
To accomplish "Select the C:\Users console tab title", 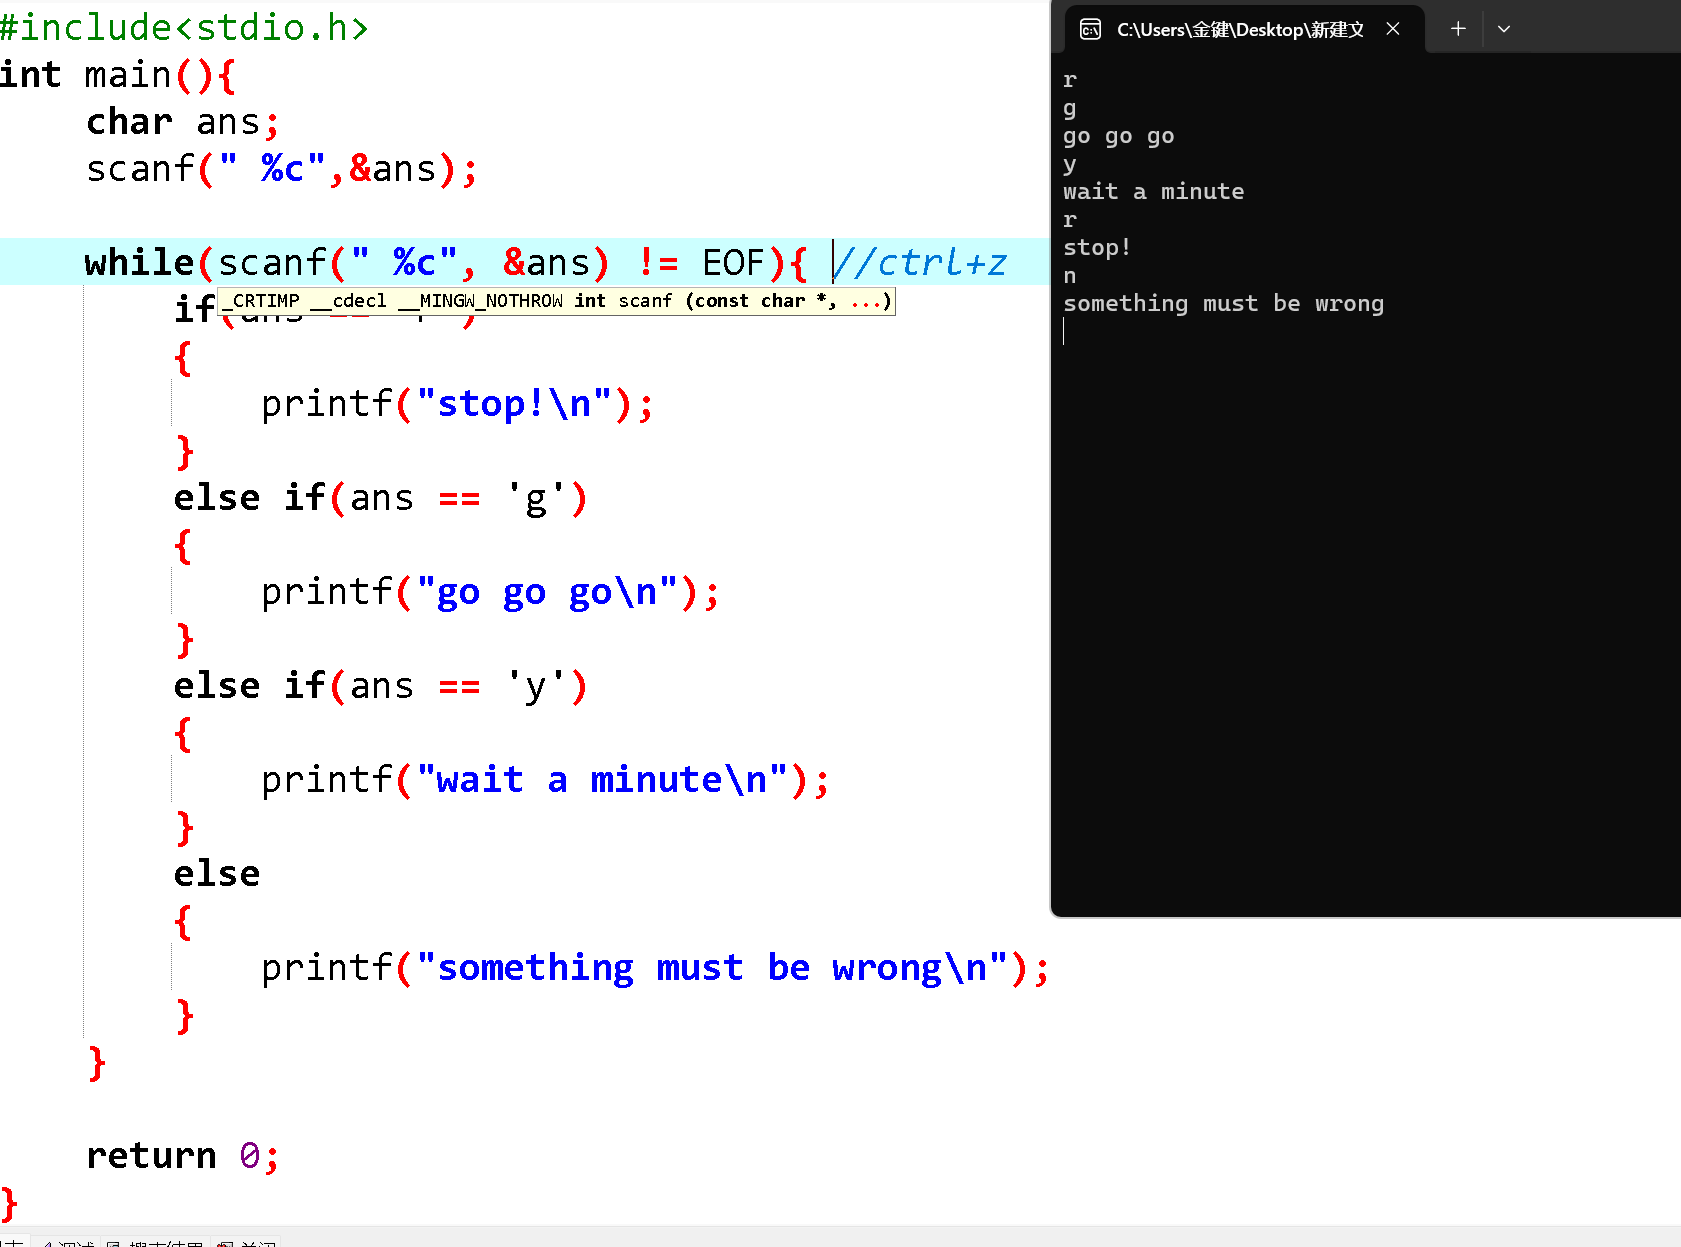I will (1240, 30).
